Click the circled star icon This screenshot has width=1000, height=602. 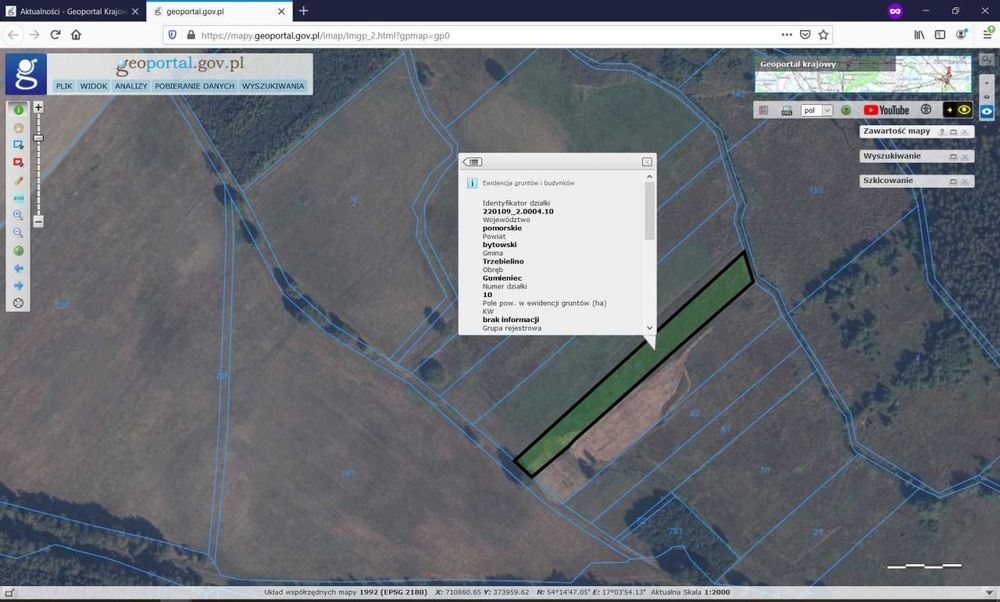pyautogui.click(x=926, y=110)
